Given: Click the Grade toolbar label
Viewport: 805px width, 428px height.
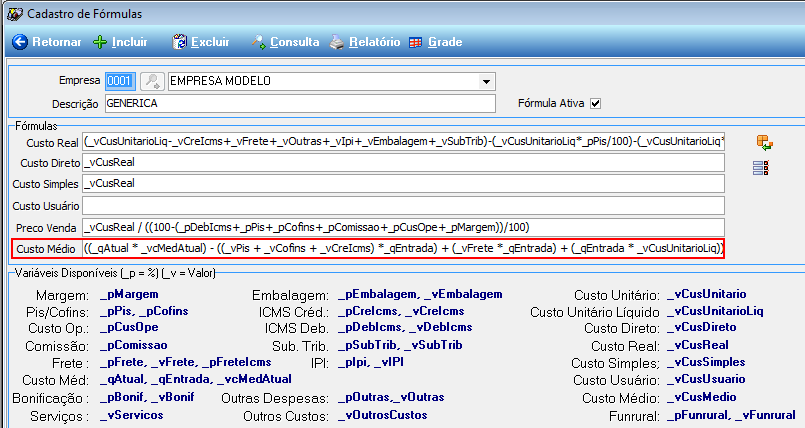Looking at the screenshot, I should tap(445, 42).
